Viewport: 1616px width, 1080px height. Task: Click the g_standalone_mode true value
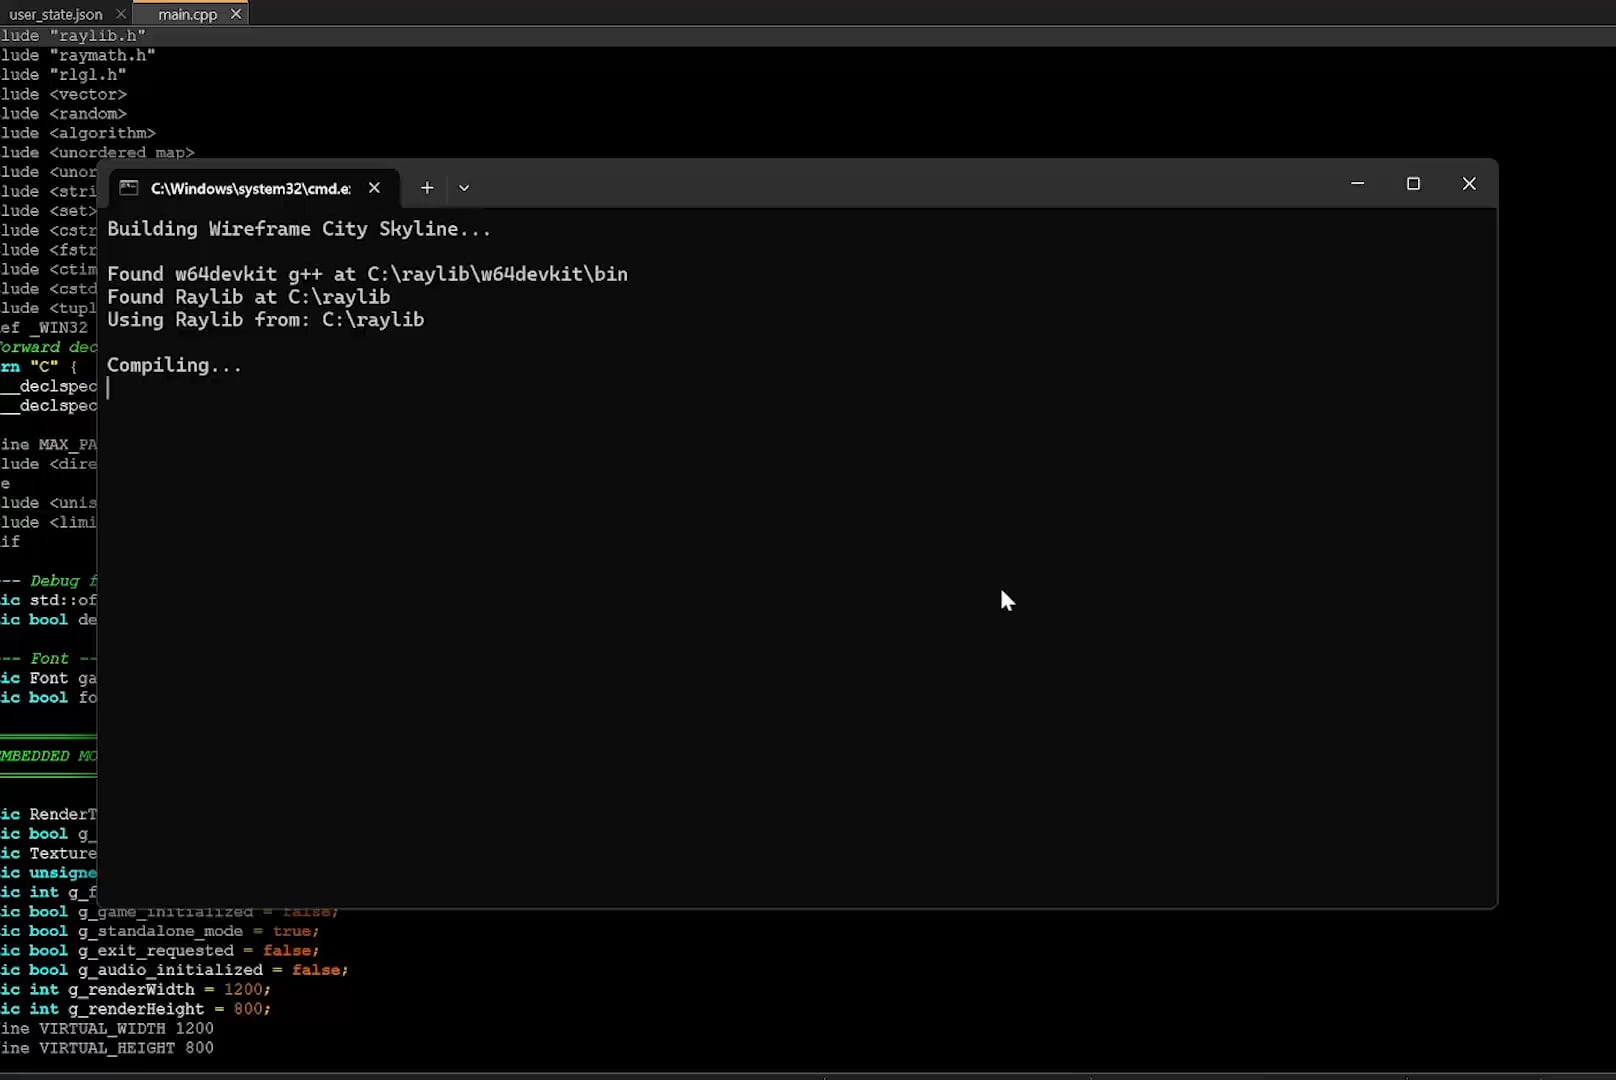[x=292, y=931]
